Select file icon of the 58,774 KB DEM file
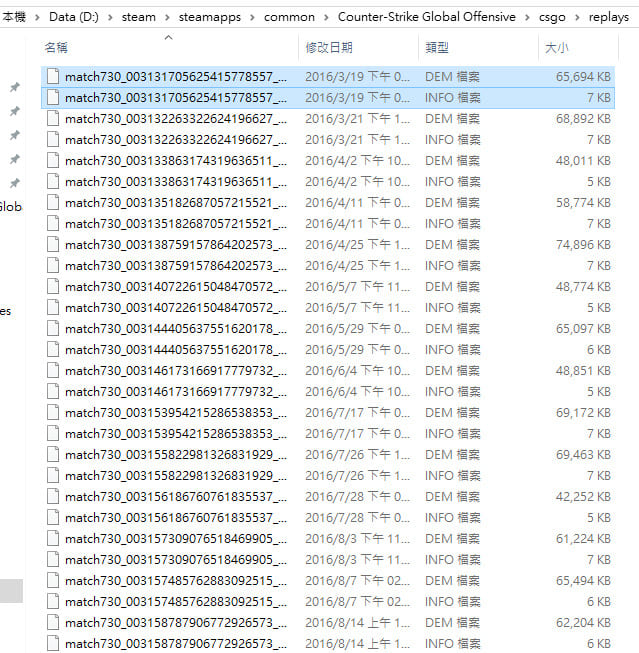Image resolution: width=639 pixels, height=653 pixels. (x=53, y=202)
